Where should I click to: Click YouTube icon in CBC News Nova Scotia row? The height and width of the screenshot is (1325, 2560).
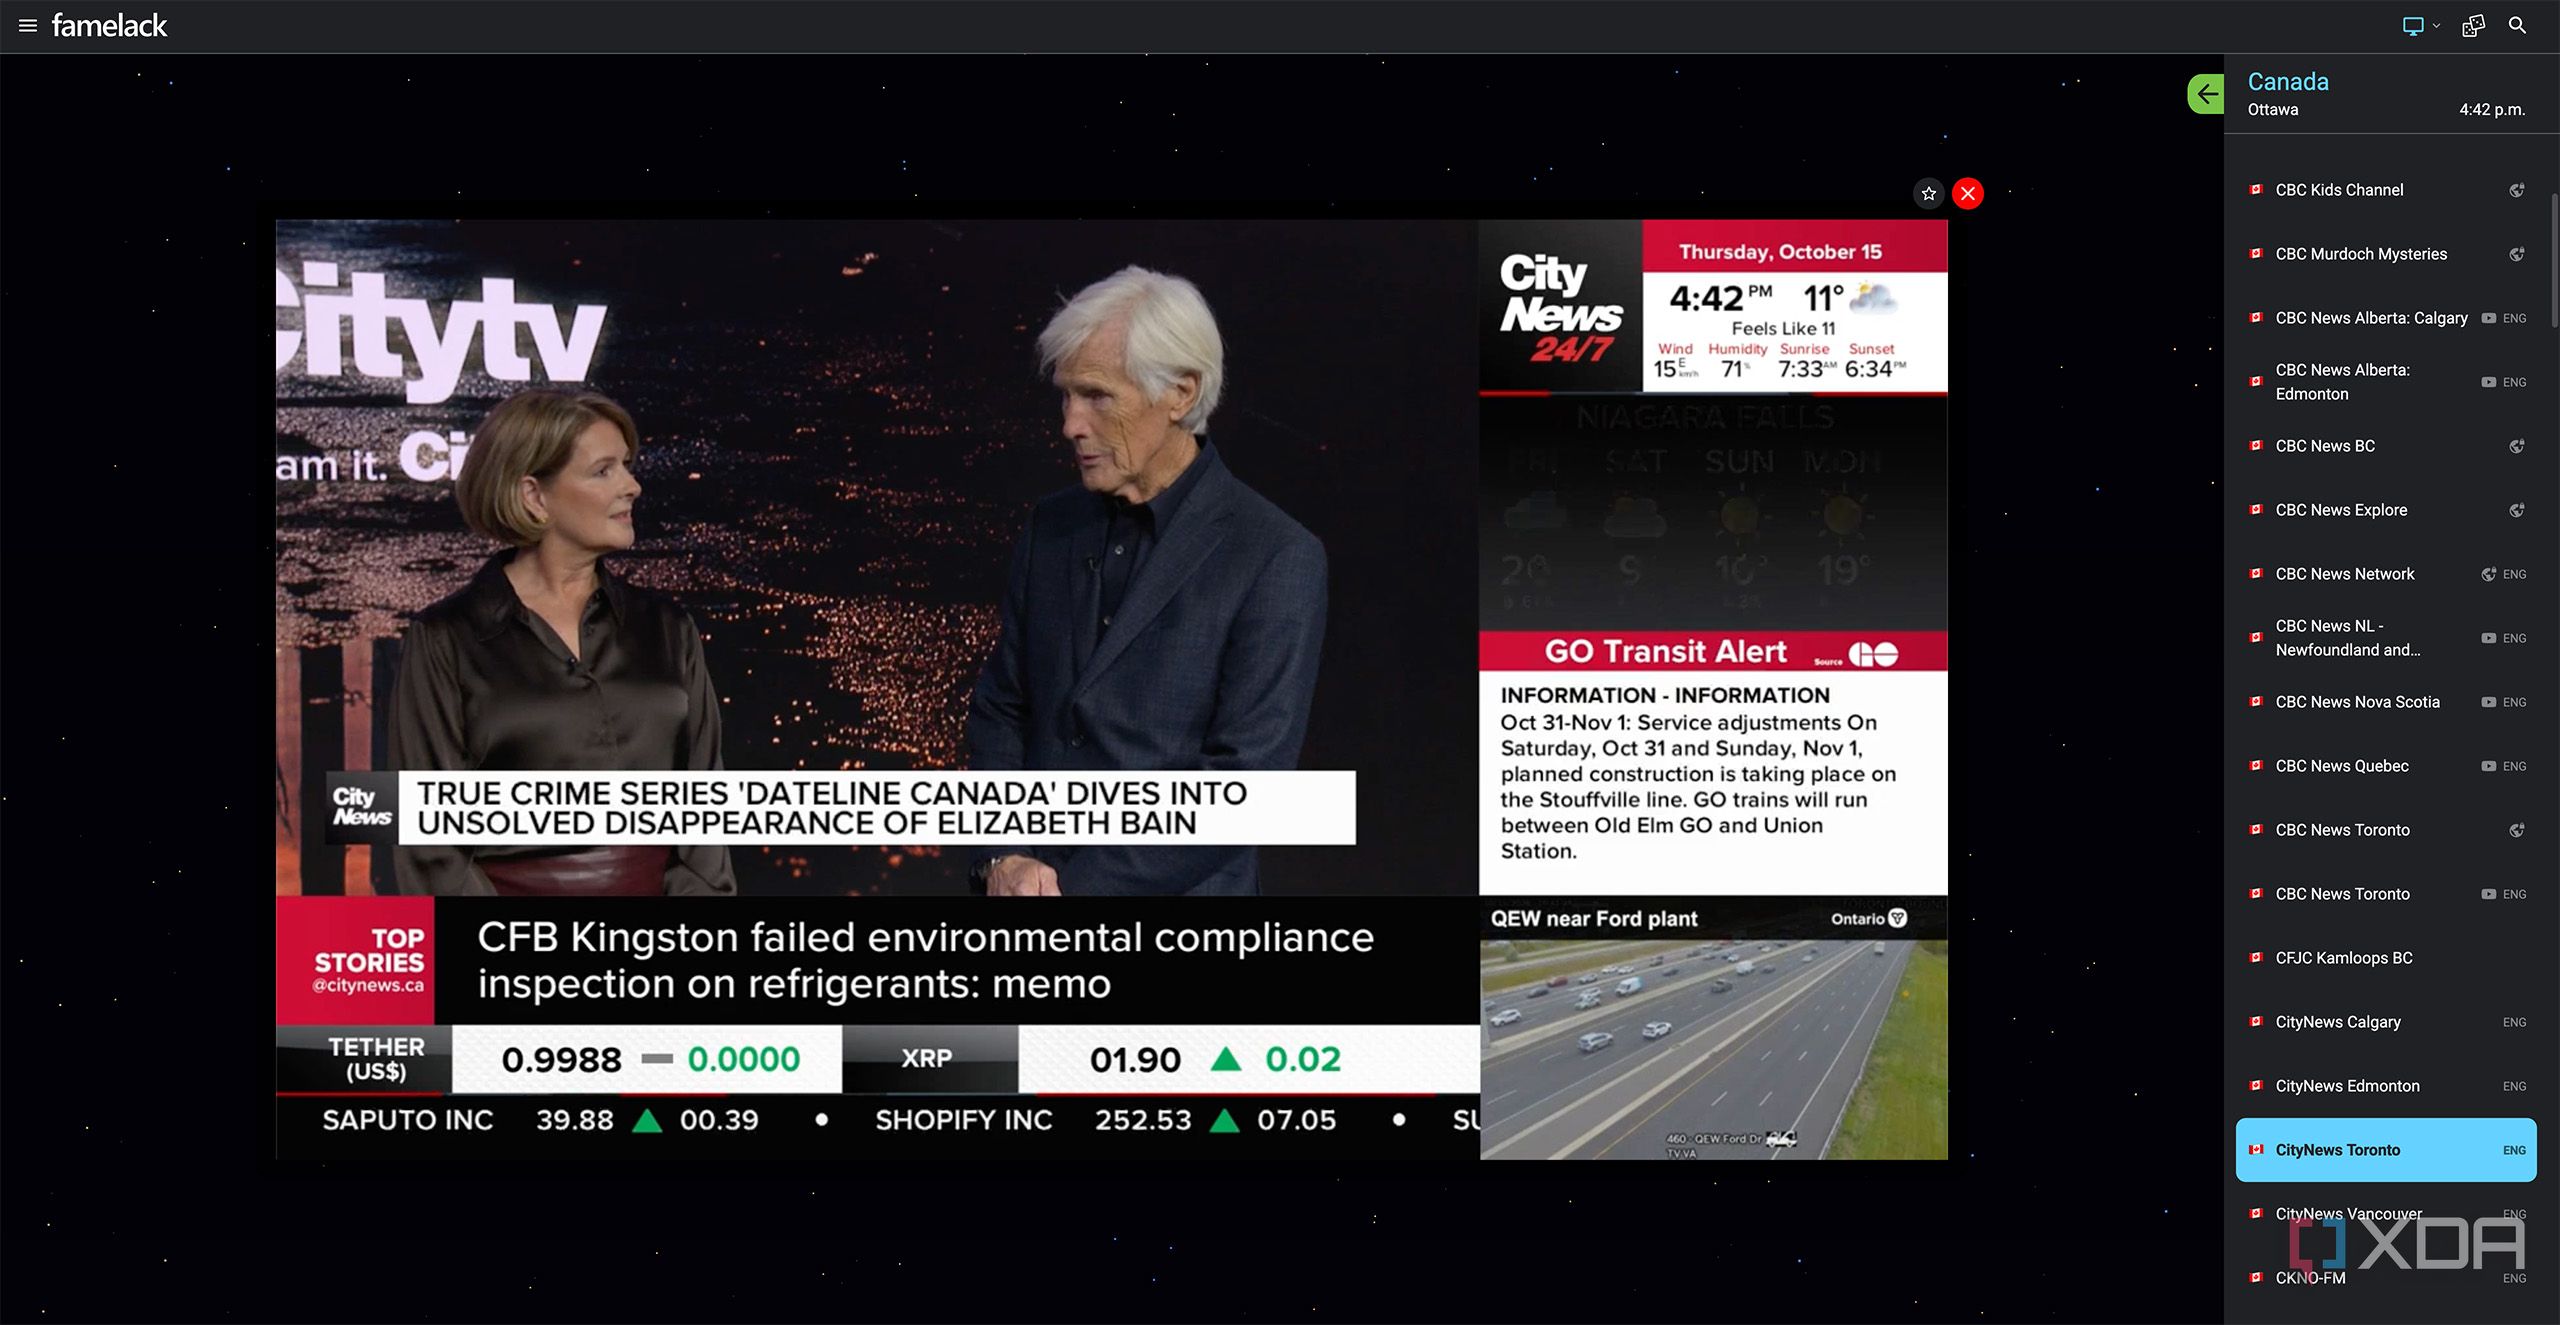point(2488,702)
